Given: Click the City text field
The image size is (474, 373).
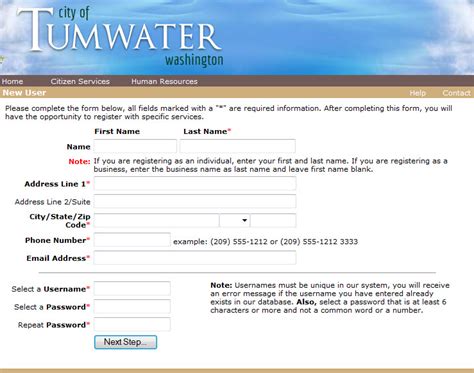Looking at the screenshot, I should coord(156,220).
